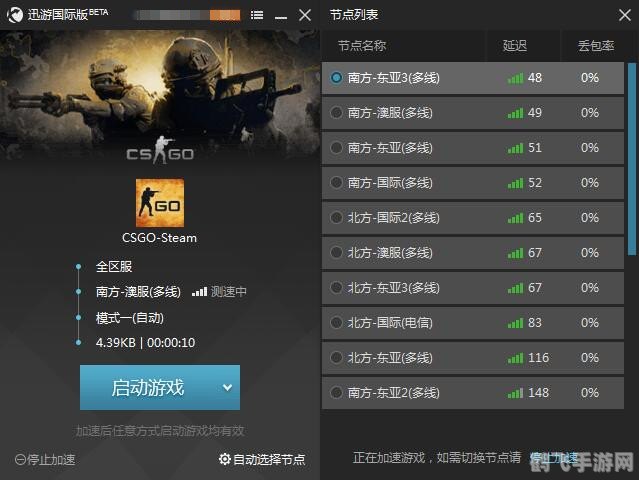Image resolution: width=639 pixels, height=480 pixels.
Task: Click node name 北方-国际(电信)
Action: tap(390, 323)
